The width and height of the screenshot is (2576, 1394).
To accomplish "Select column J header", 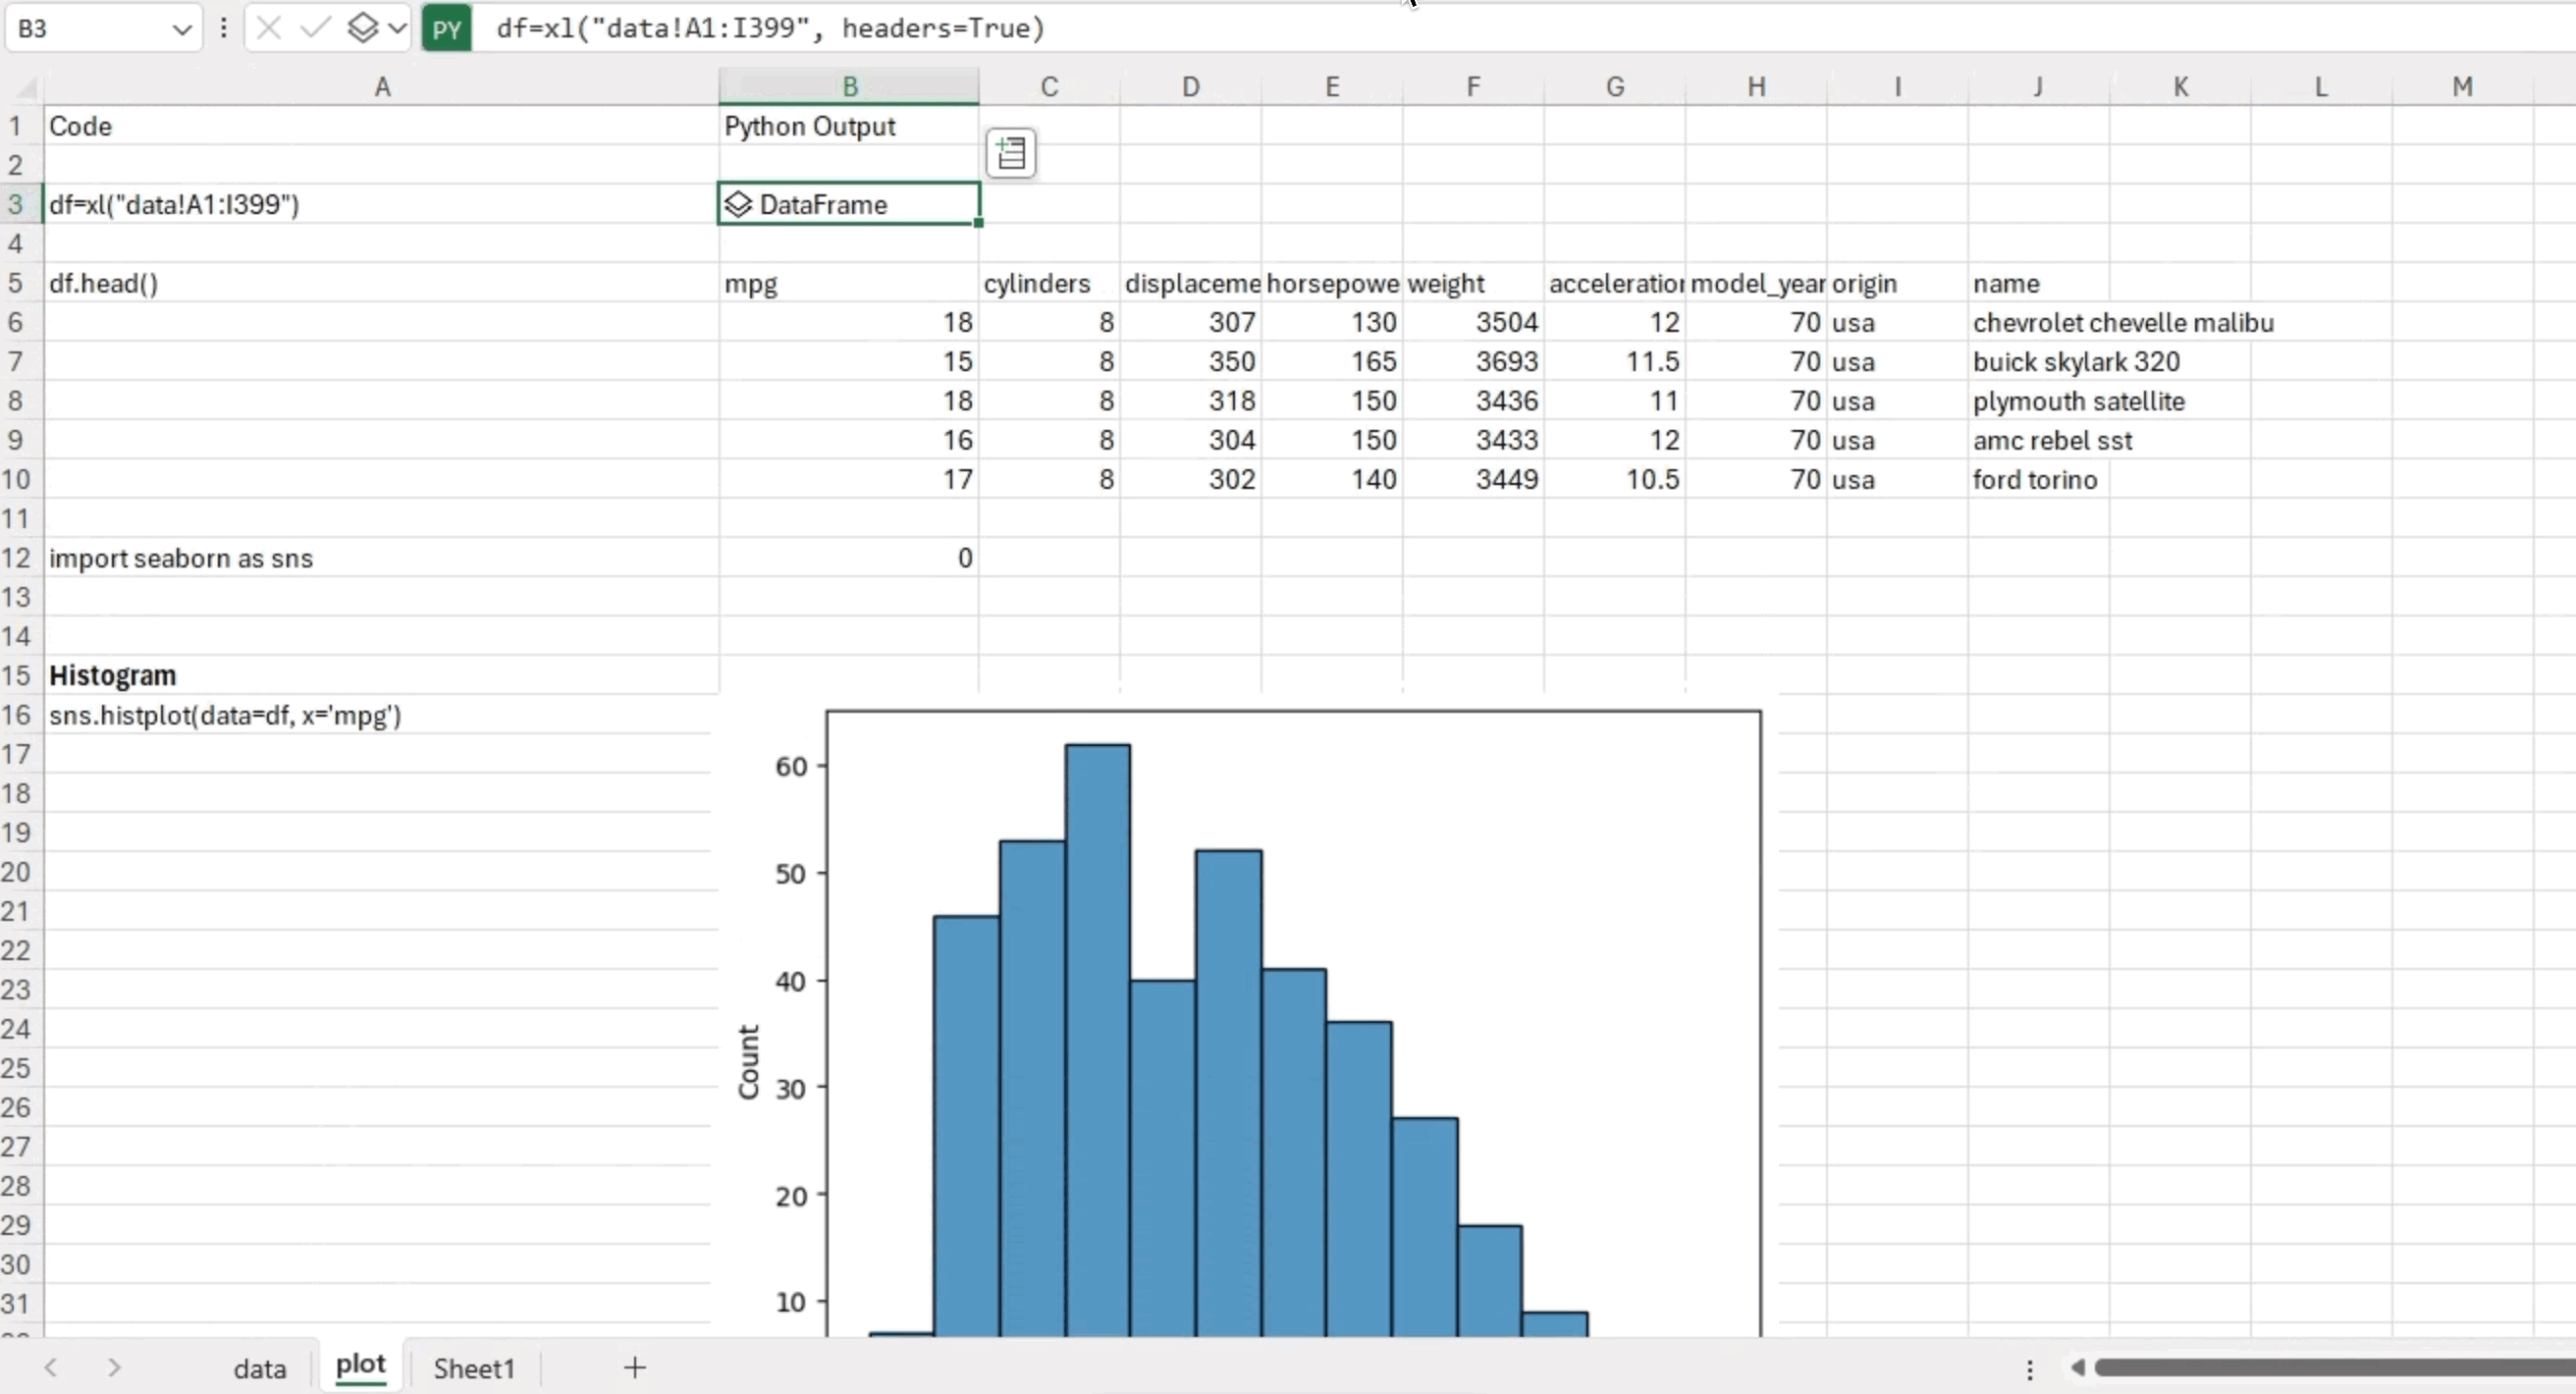I will [x=2038, y=87].
